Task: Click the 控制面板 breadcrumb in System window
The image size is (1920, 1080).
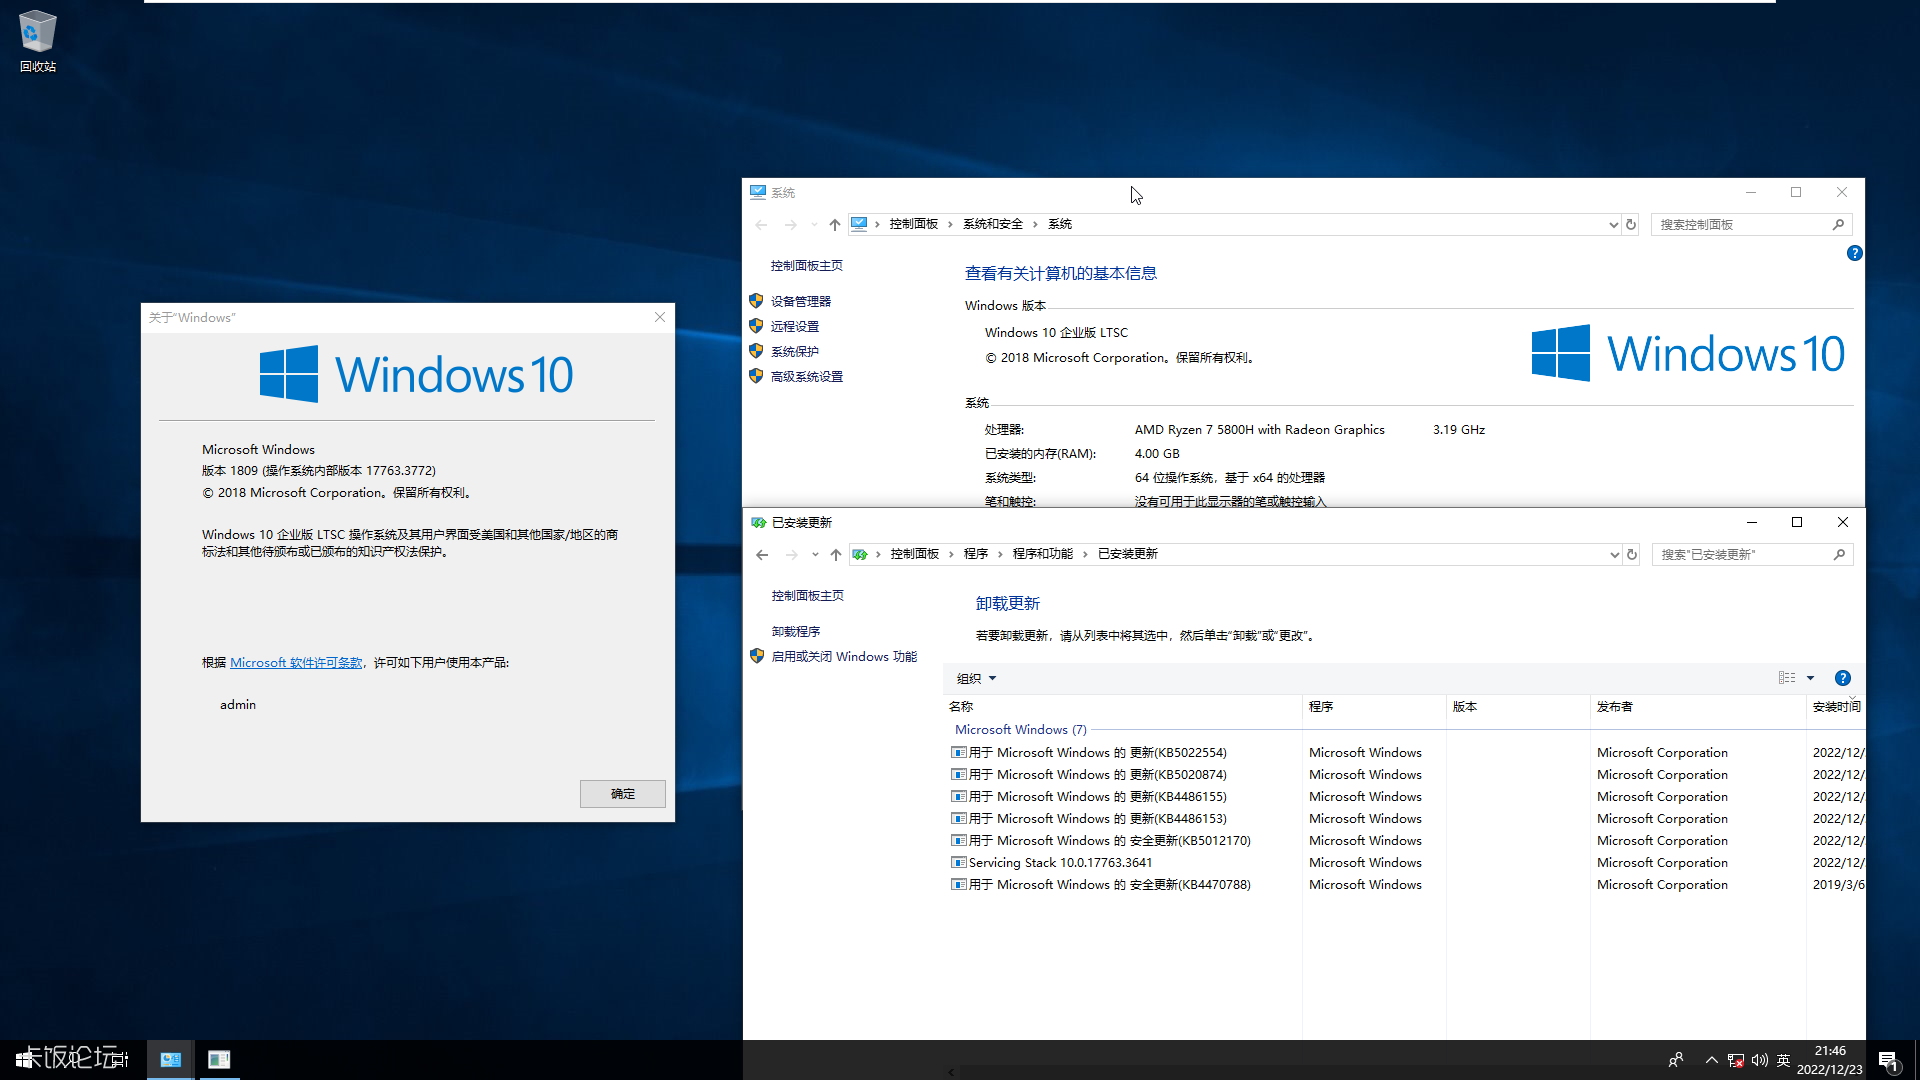Action: coord(913,224)
